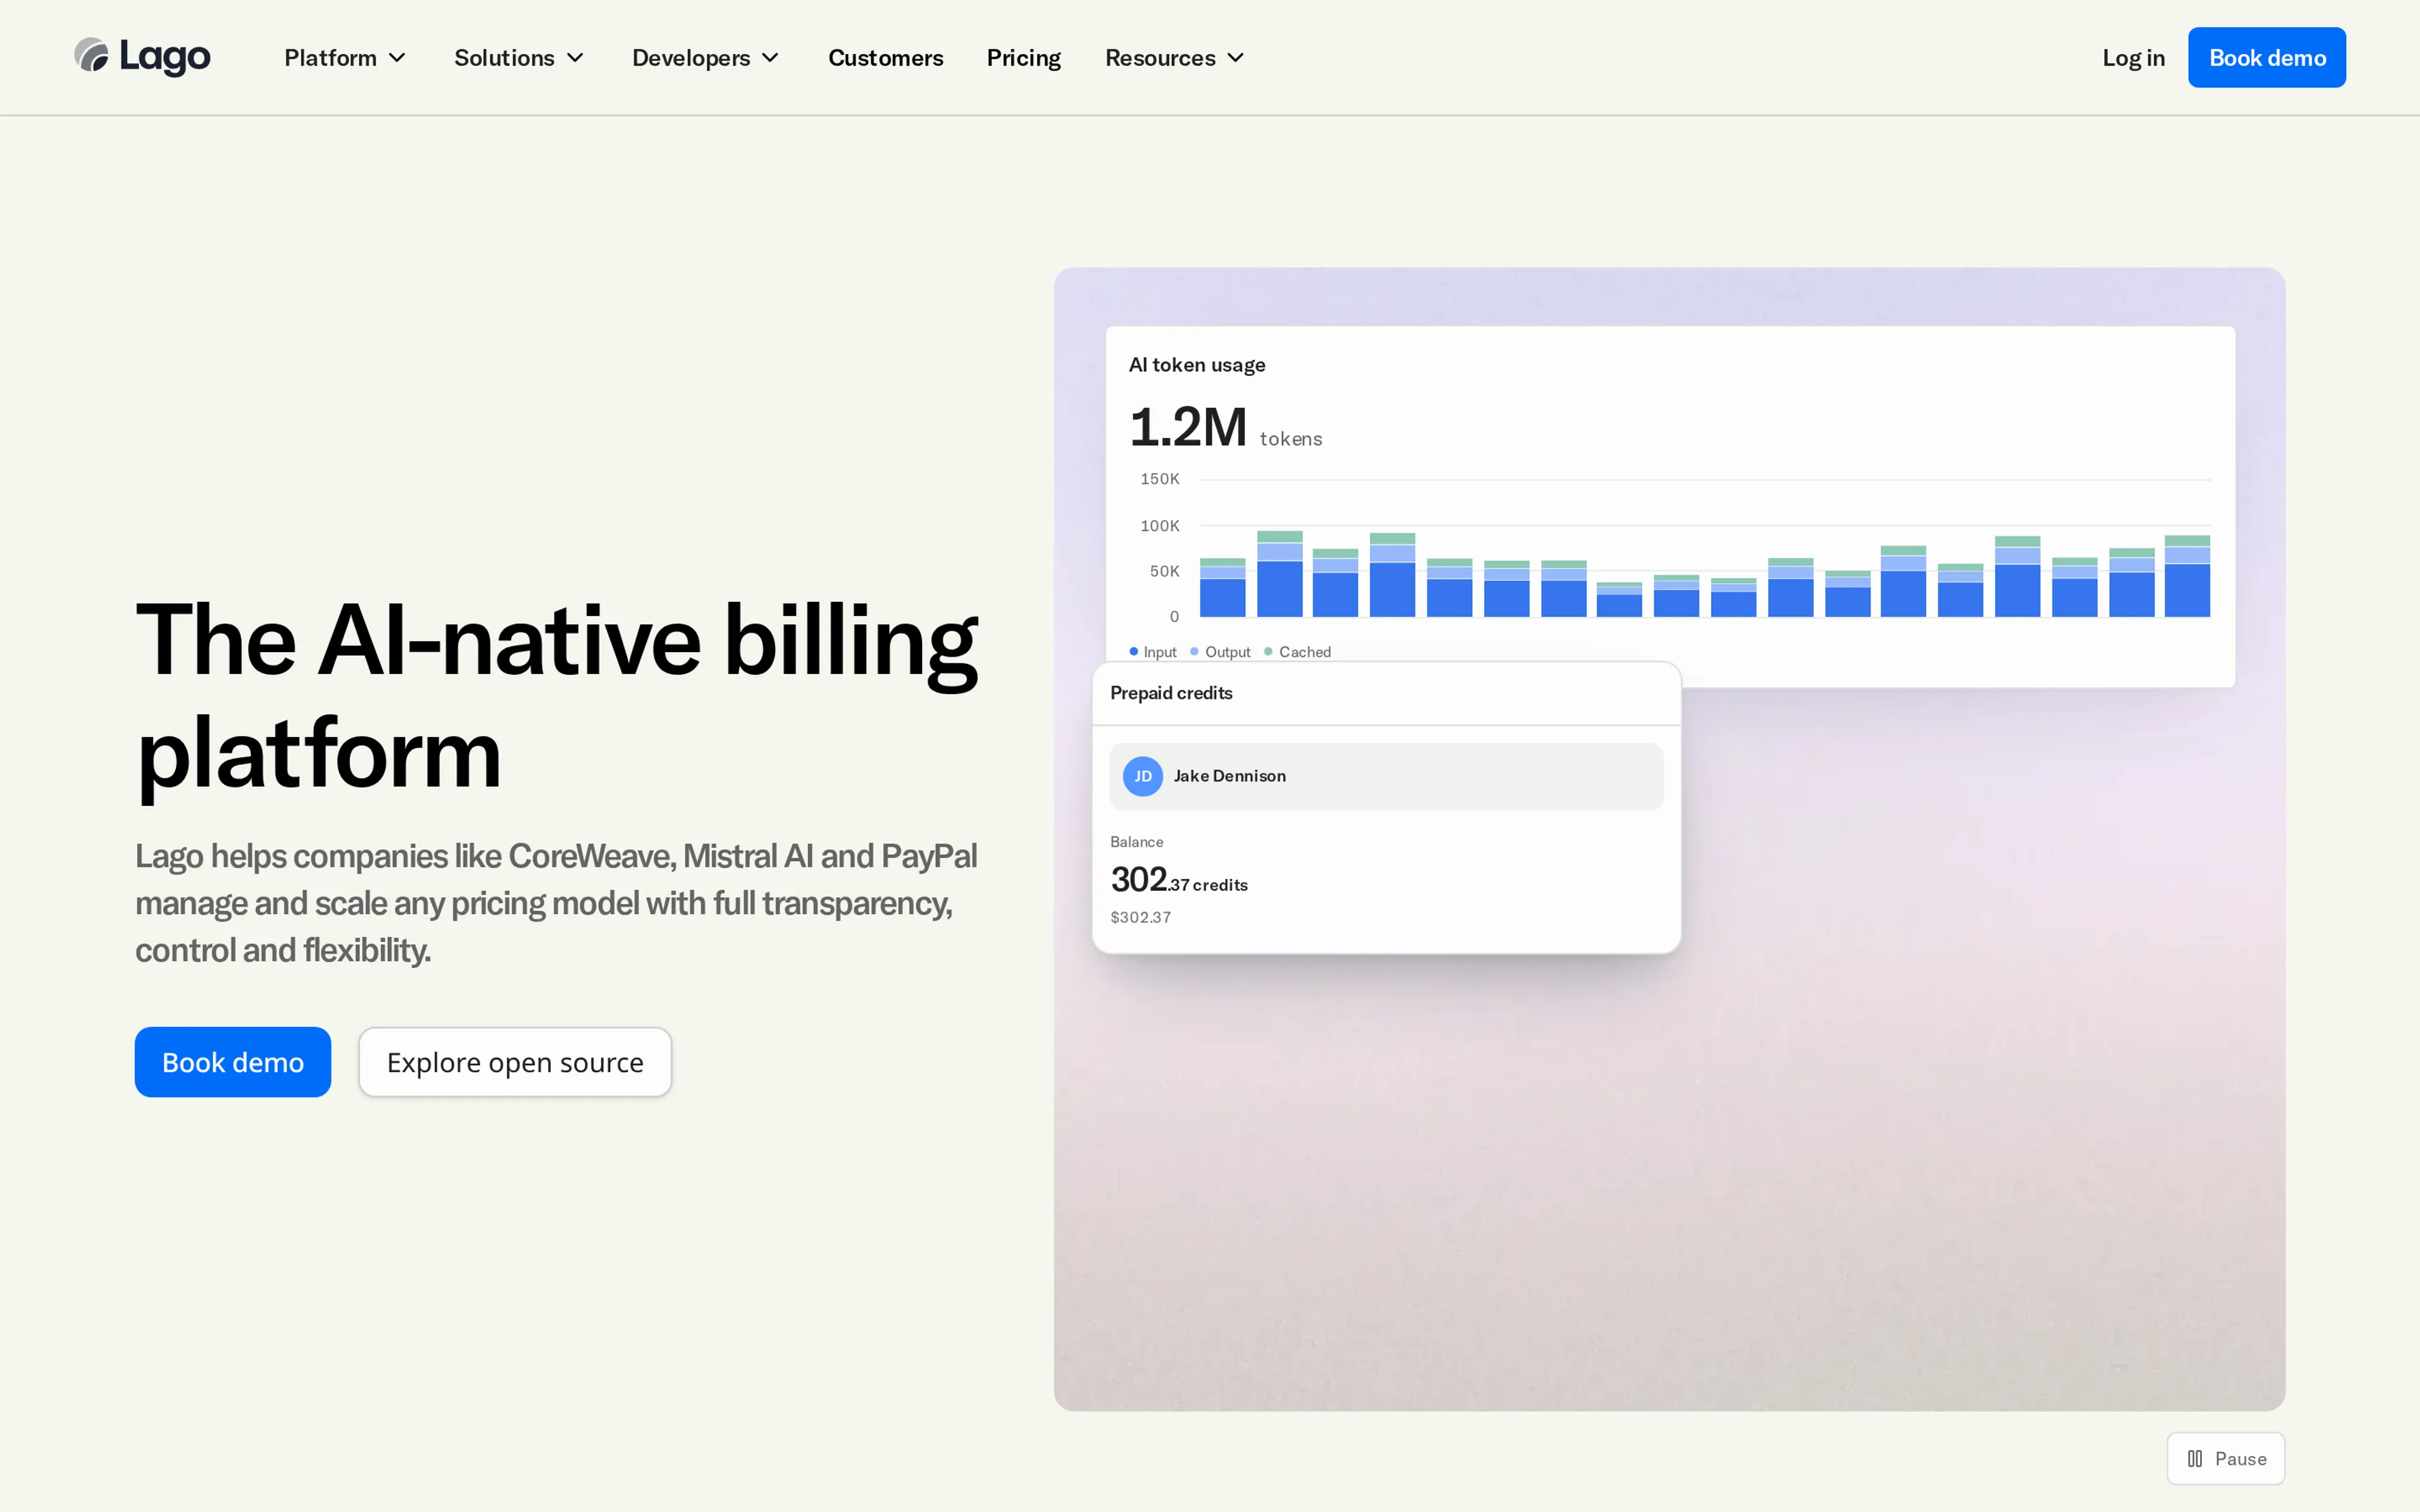Click the Cached legend dot

click(x=1268, y=651)
